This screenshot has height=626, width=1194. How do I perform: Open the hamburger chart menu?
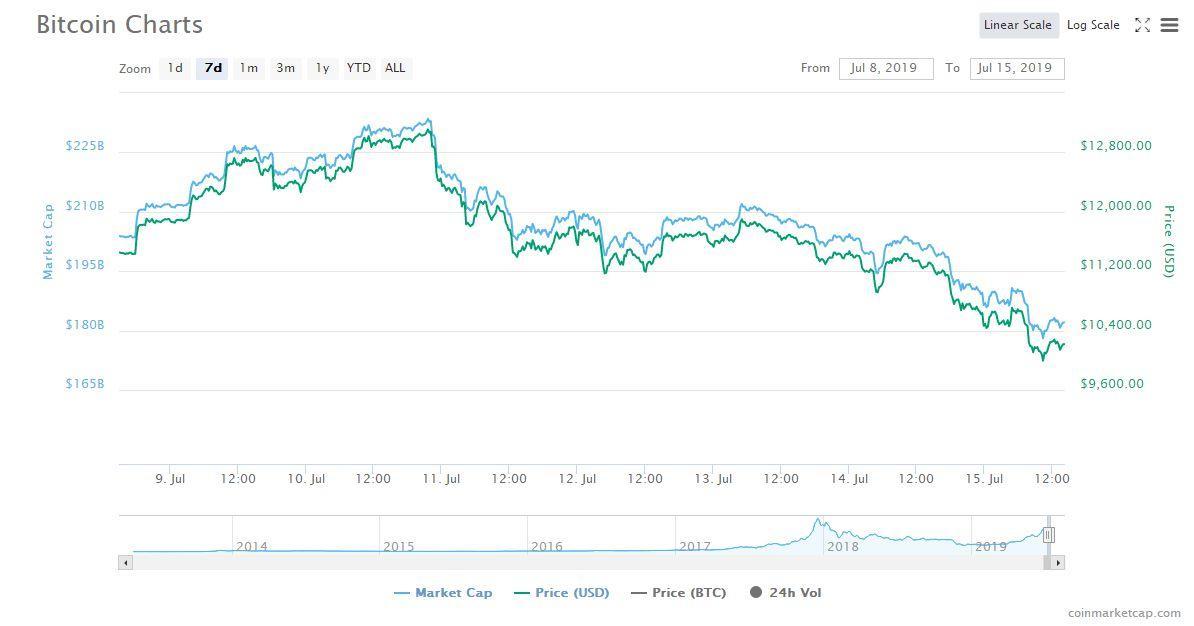1169,25
